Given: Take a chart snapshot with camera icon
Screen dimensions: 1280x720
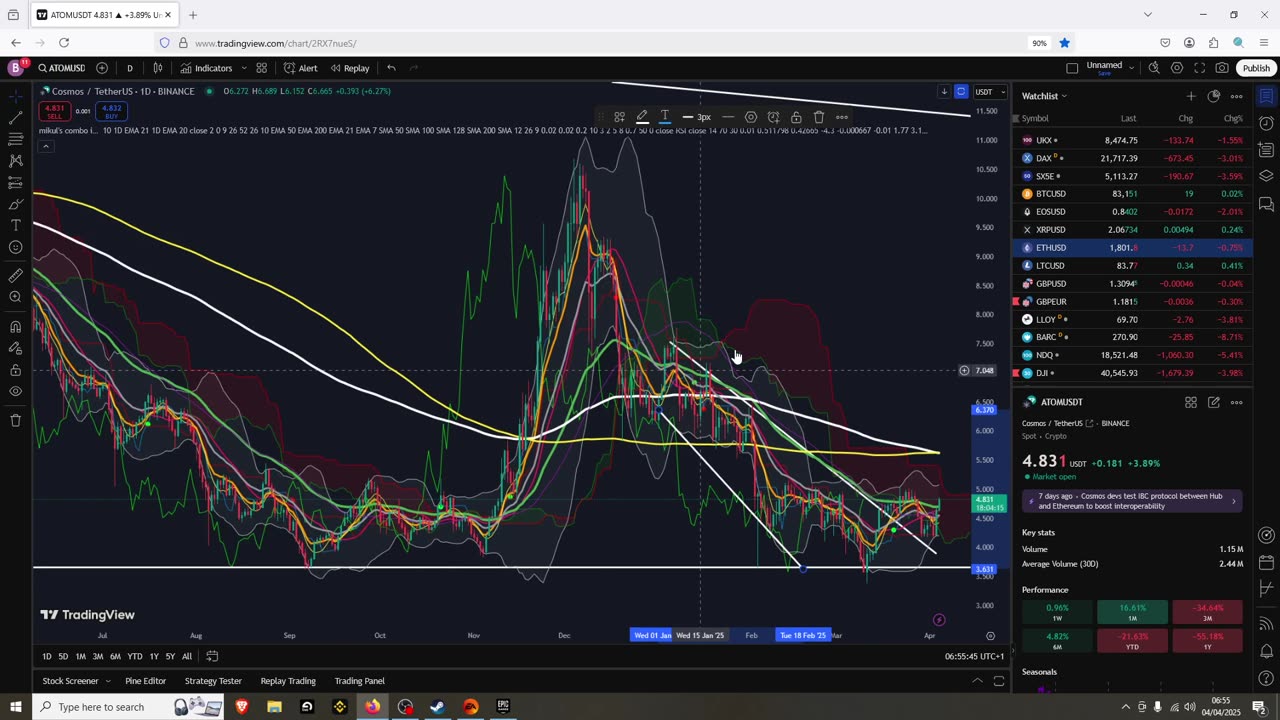Looking at the screenshot, I should [x=1222, y=68].
